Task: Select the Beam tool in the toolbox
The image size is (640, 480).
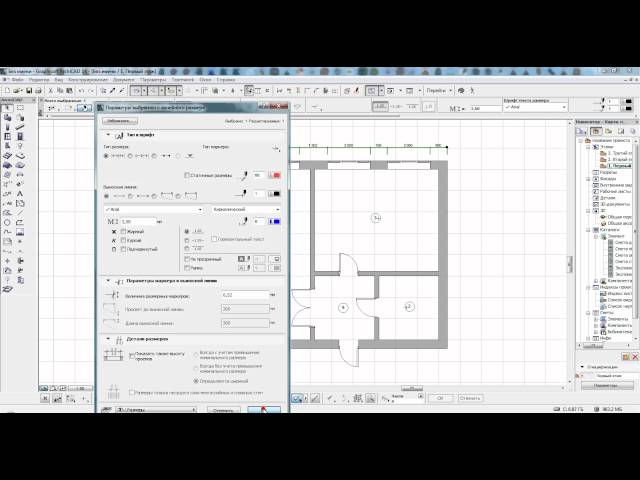Action: [20, 127]
